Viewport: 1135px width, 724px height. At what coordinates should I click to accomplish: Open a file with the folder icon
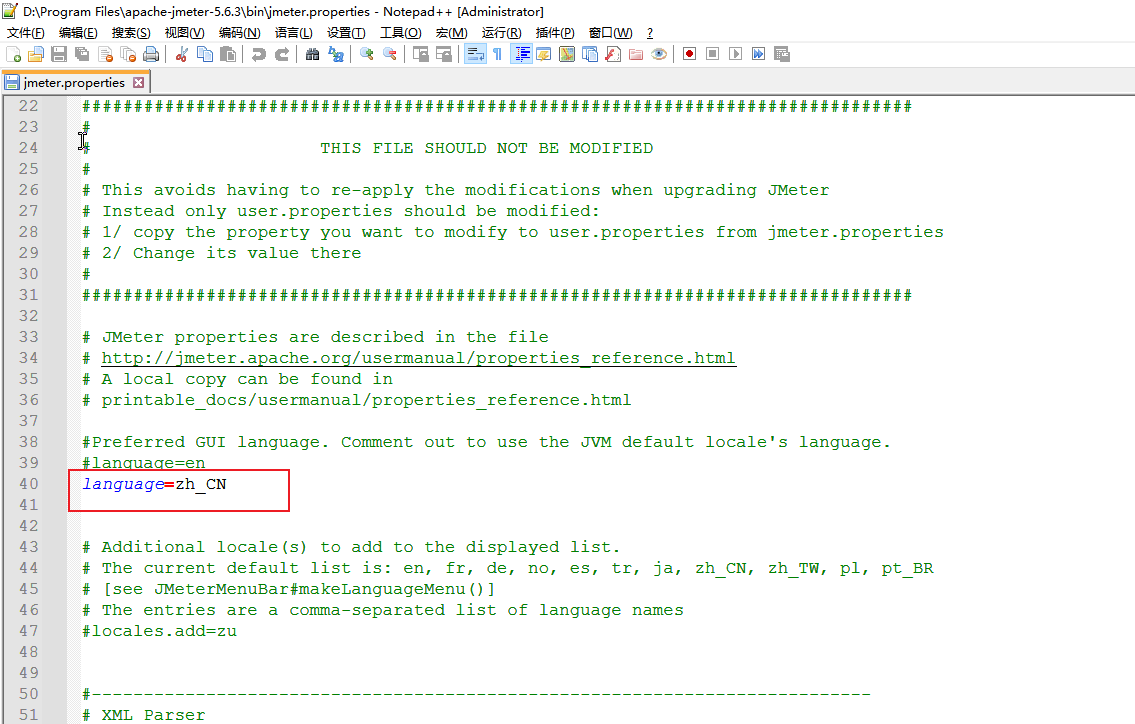pos(37,54)
